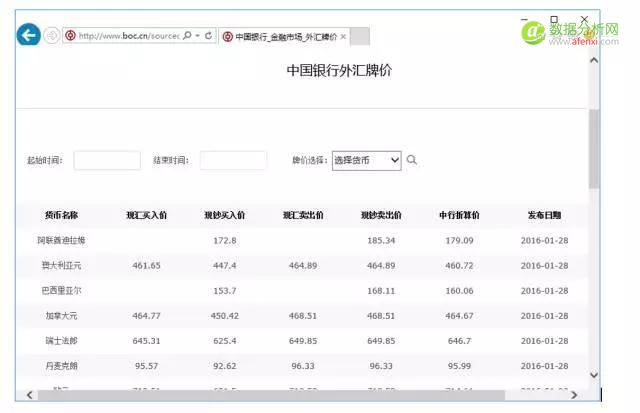Screen dimensions: 640x413
Task: Select the 阿联酋迪拉姆 currency row name
Action: click(61, 240)
